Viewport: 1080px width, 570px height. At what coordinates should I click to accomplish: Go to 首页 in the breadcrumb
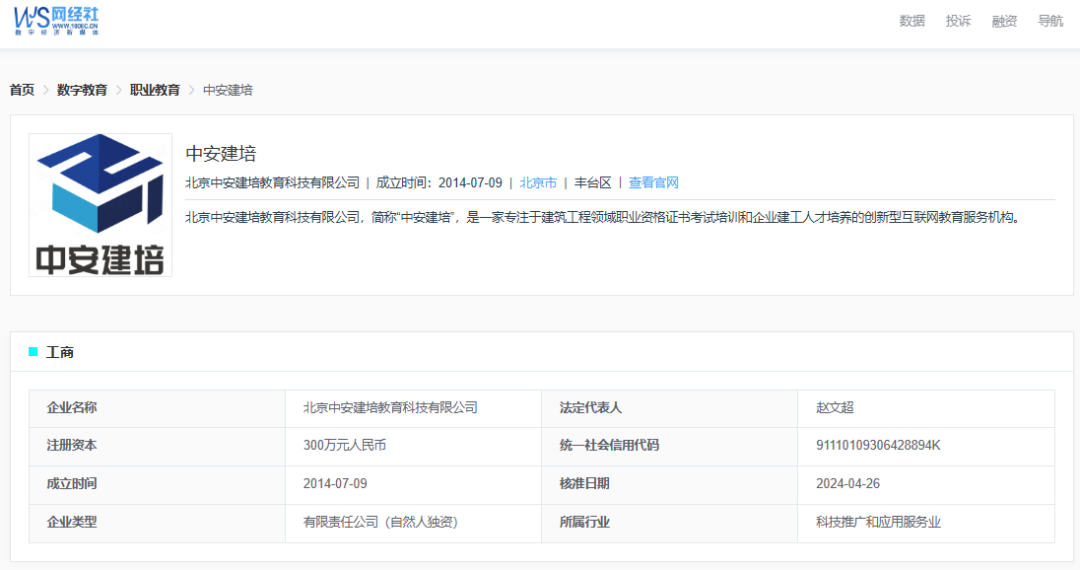(22, 90)
